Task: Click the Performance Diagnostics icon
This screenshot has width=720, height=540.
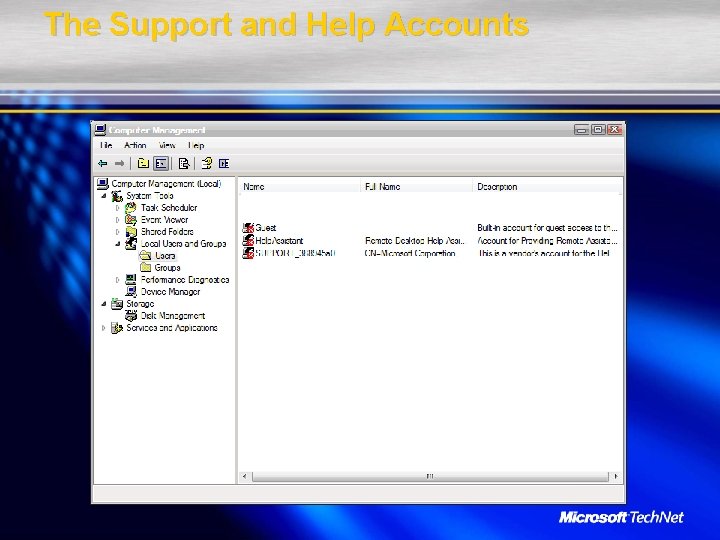Action: point(131,279)
